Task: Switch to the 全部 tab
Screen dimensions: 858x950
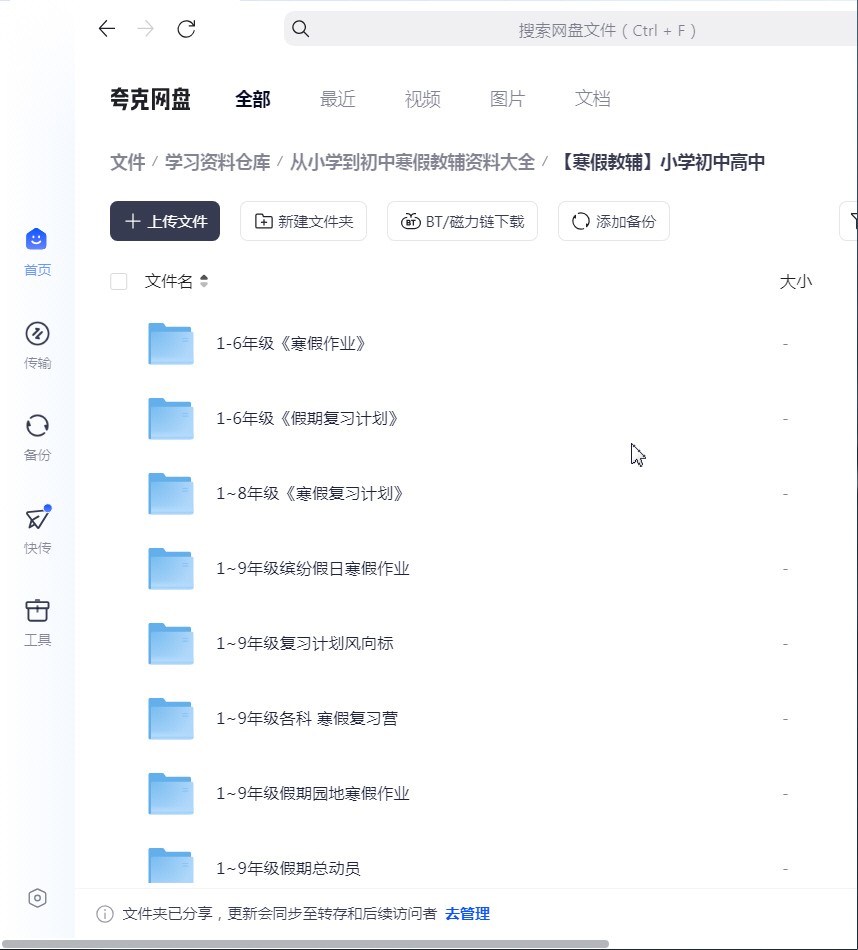Action: pyautogui.click(x=253, y=99)
